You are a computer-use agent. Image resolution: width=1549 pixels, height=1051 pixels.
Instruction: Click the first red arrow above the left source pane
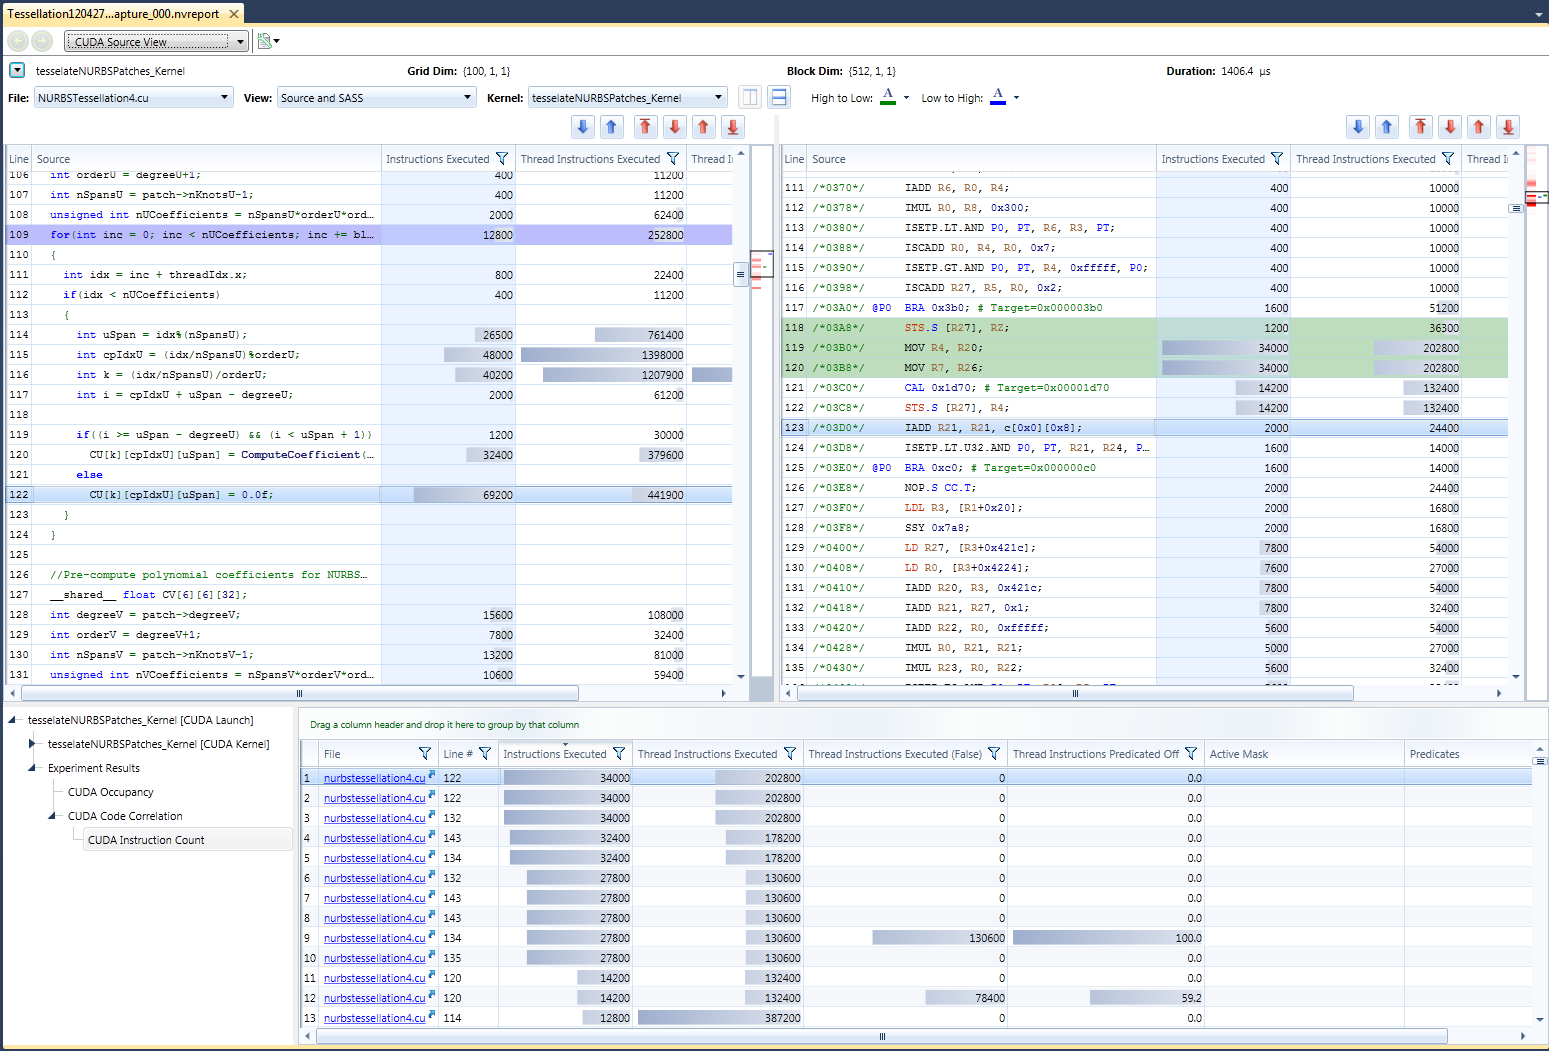[645, 126]
